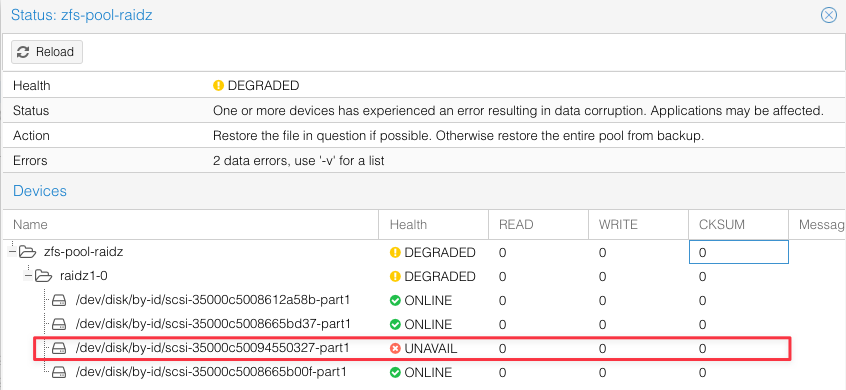Collapse the raidz1-0 tree node

click(x=28, y=276)
